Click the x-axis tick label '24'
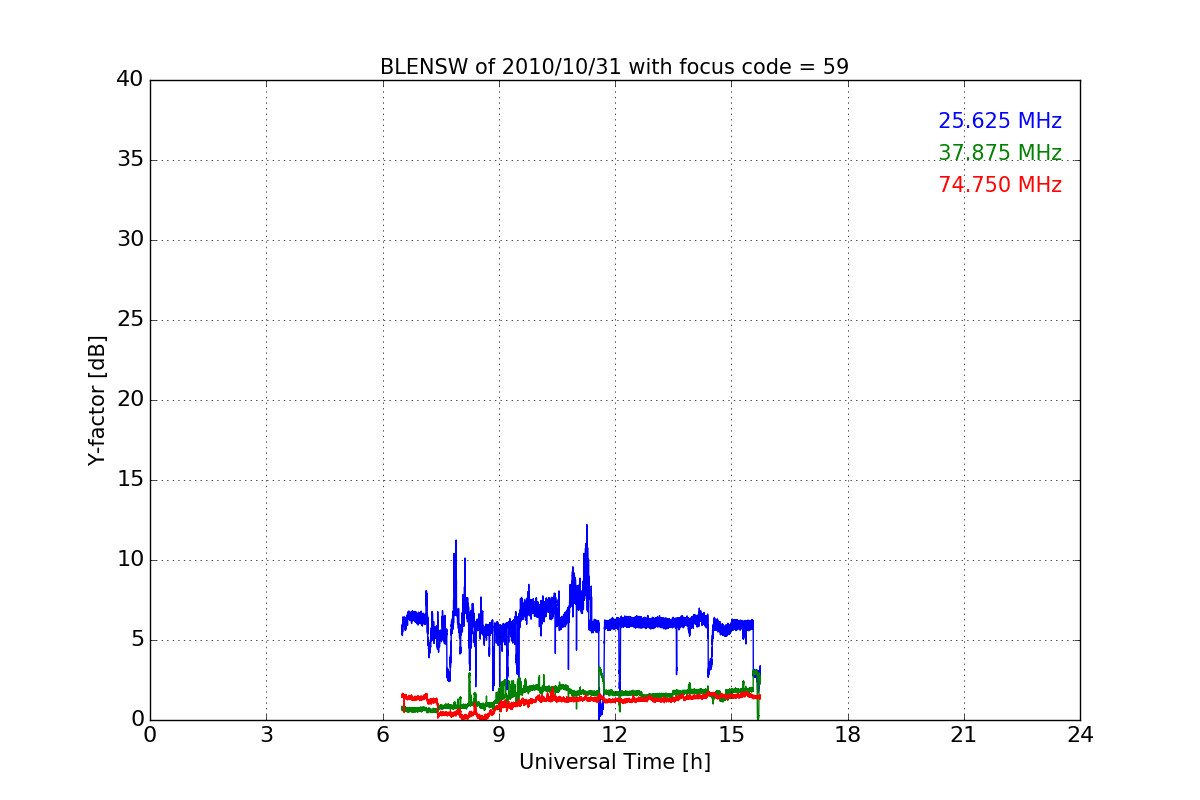The width and height of the screenshot is (1200, 800). click(x=1080, y=735)
